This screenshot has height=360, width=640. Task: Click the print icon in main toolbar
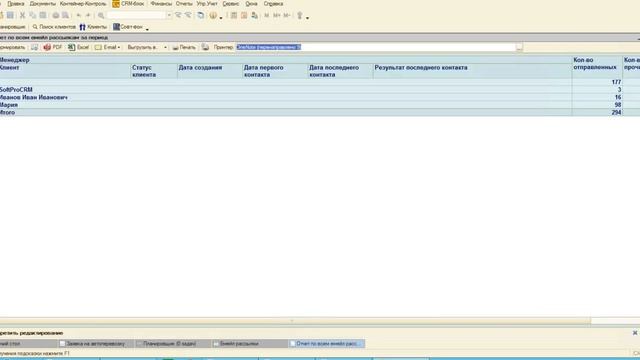click(56, 16)
